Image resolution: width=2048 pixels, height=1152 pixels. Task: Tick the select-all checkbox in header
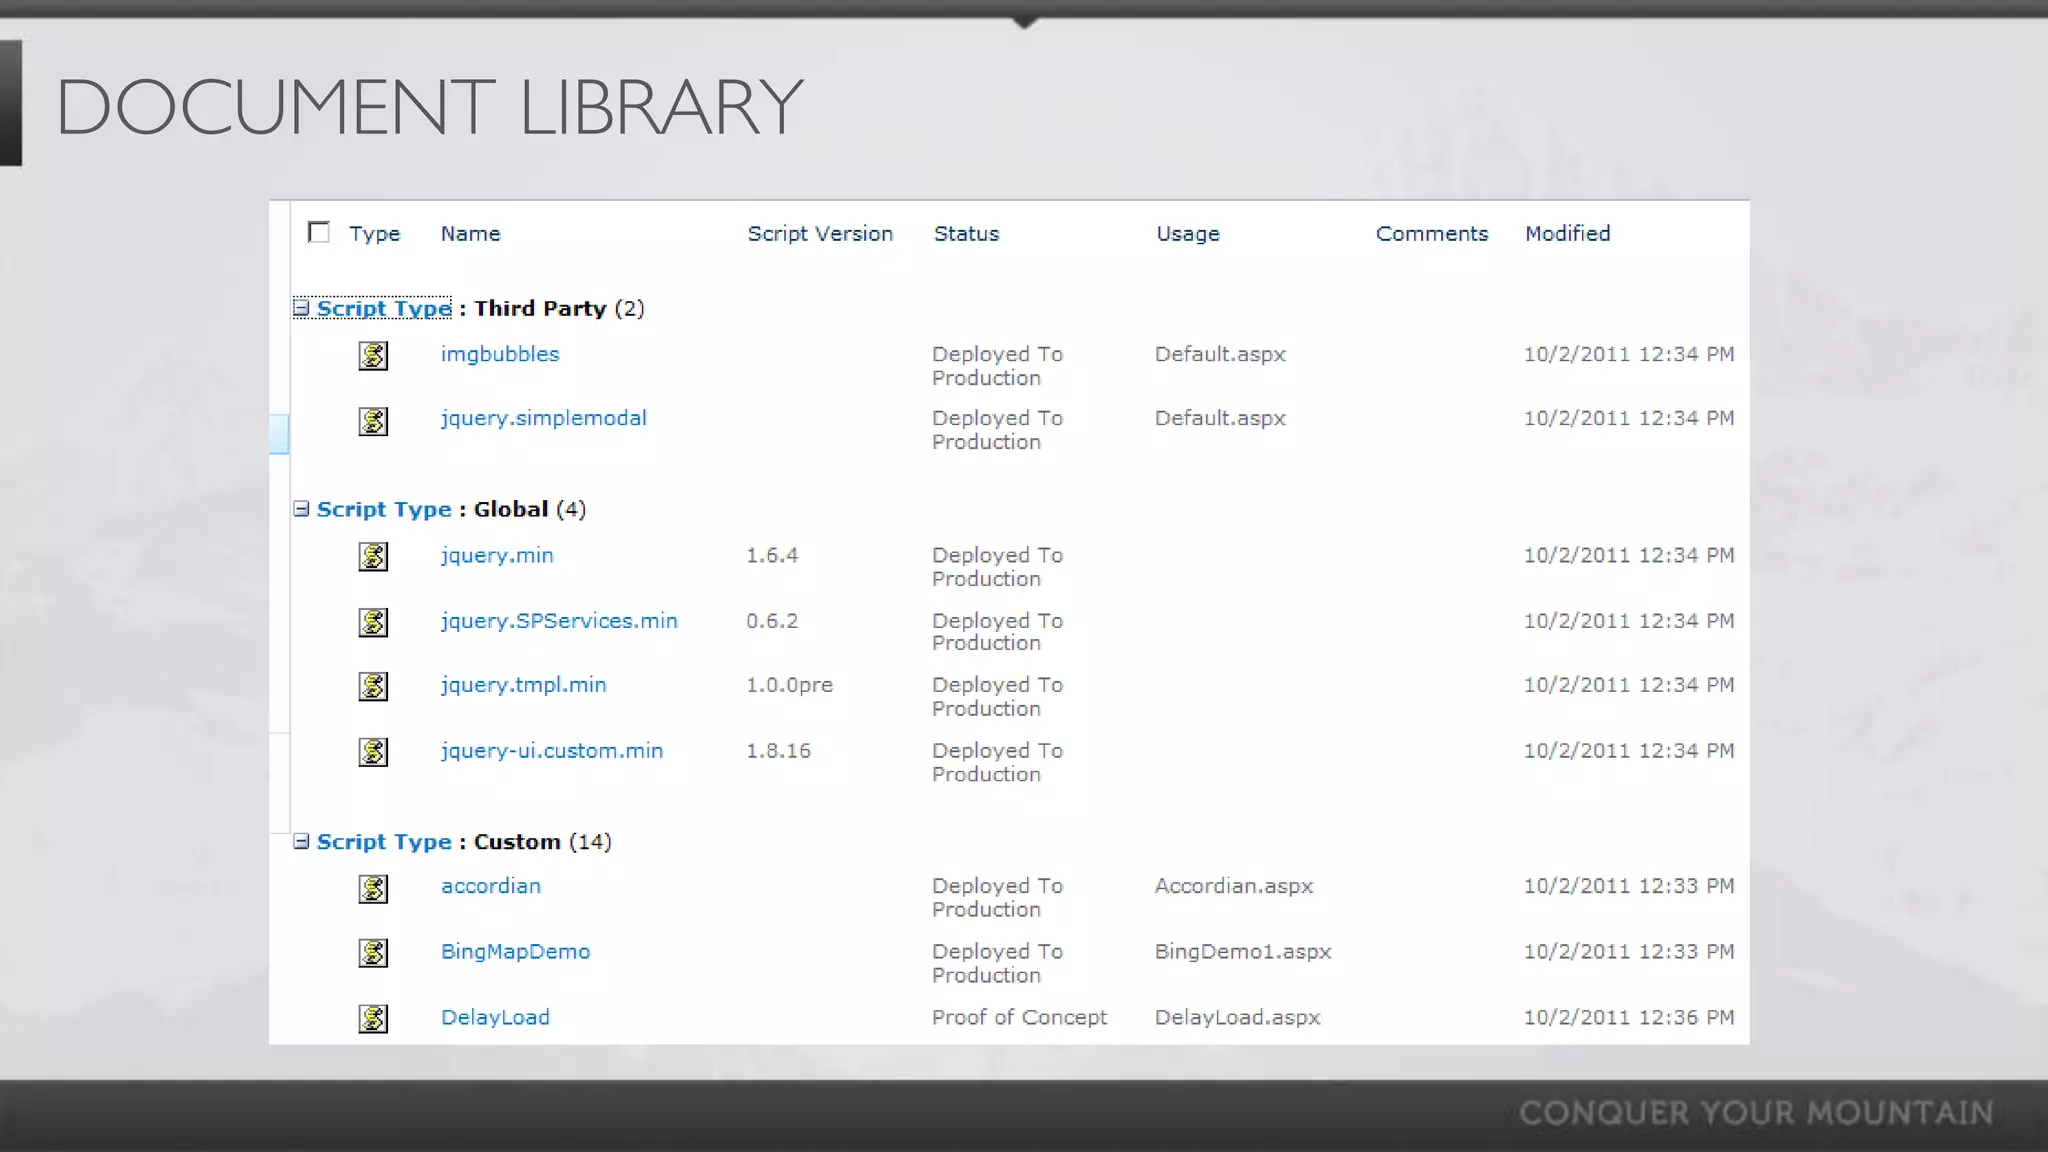tap(319, 232)
